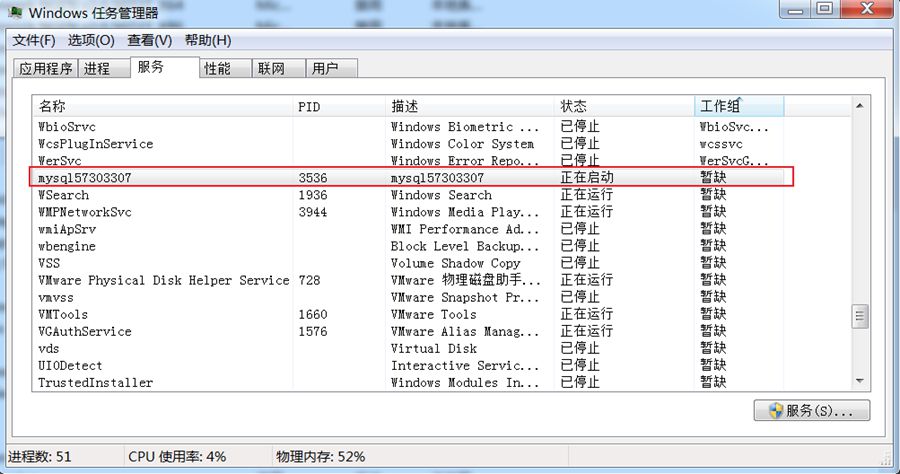Screen dimensions: 900x474
Task: Sort services by 名称 column header
Action: click(x=160, y=106)
